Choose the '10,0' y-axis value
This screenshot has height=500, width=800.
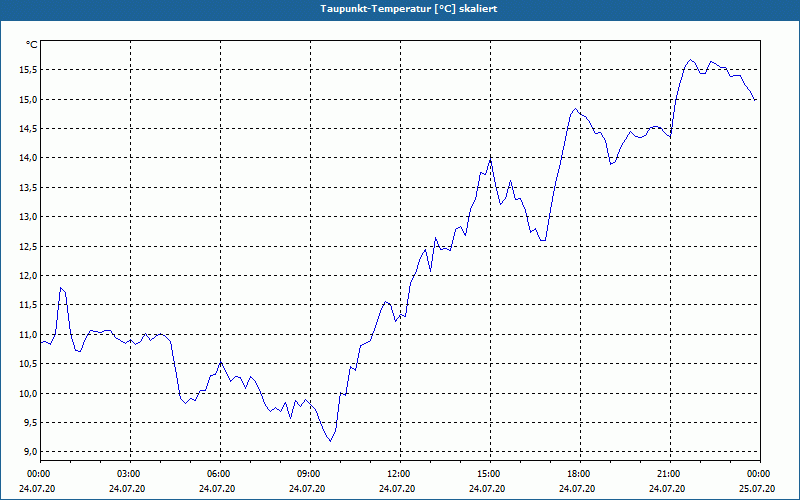point(28,393)
